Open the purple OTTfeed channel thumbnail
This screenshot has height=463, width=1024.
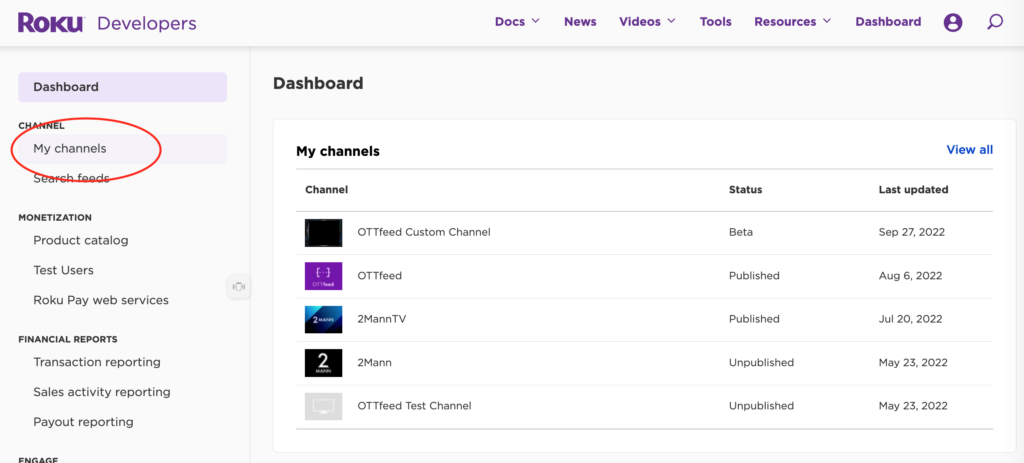[323, 276]
